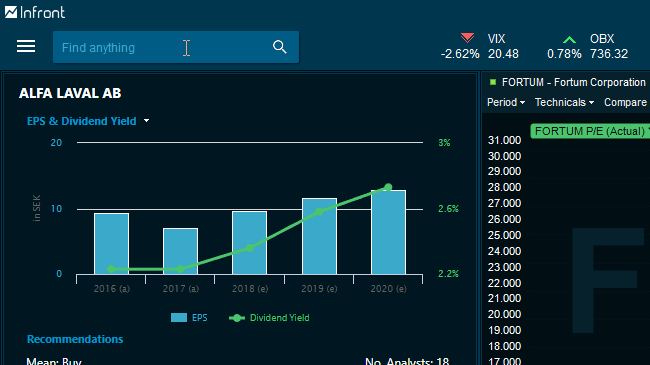The image size is (650, 365).
Task: Click the green FORTUM square indicator
Action: 493,82
